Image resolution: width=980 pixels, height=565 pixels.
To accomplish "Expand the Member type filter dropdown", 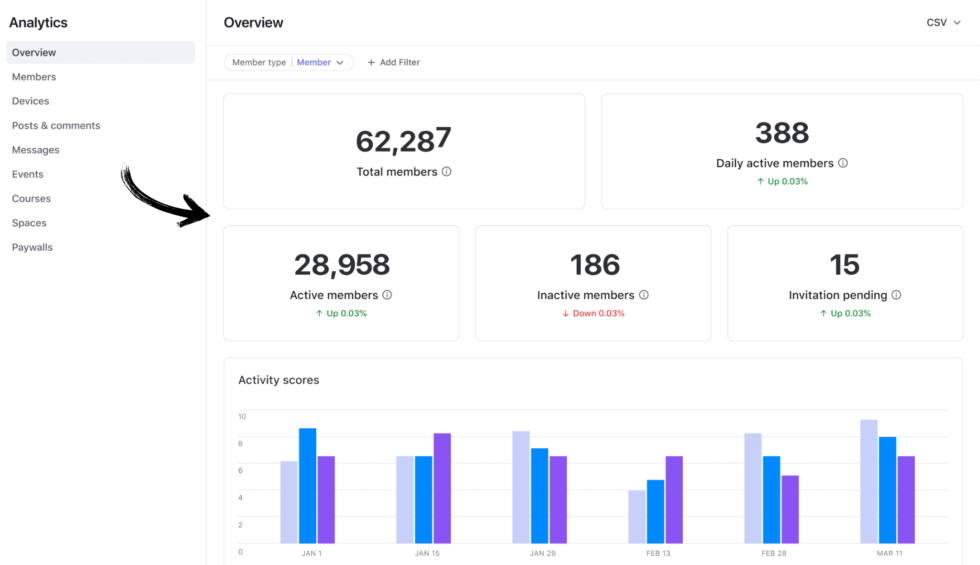I will click(340, 63).
